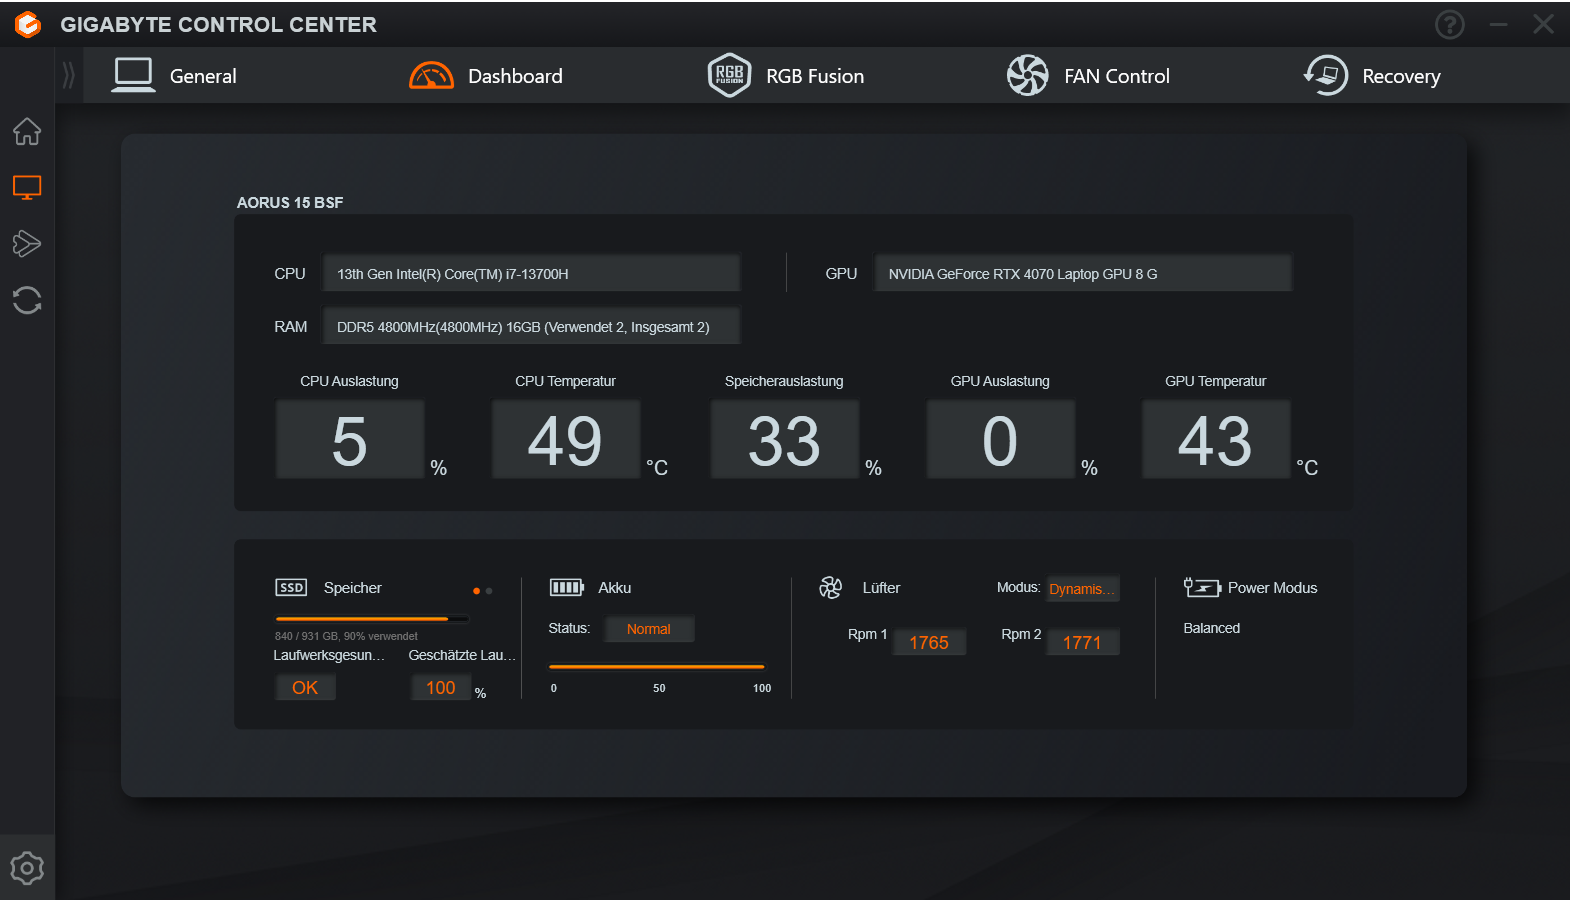Select the second storage page dot
Screen dimensions: 1570x900
coord(489,591)
